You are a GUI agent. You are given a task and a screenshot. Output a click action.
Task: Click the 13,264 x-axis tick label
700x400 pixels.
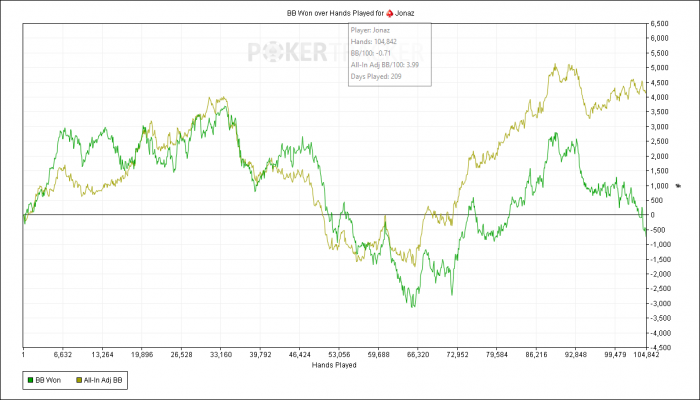[x=102, y=355]
